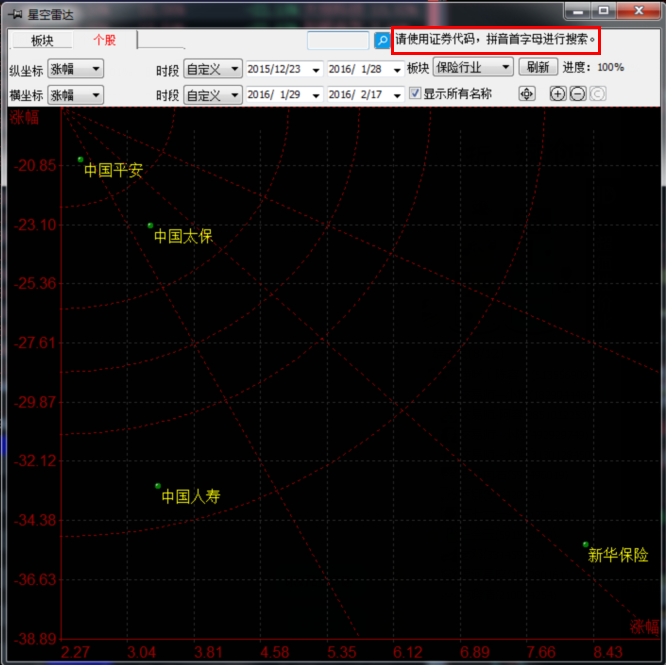Expand the 板块 保险行业 dropdown
This screenshot has height=665, width=666.
[473, 68]
